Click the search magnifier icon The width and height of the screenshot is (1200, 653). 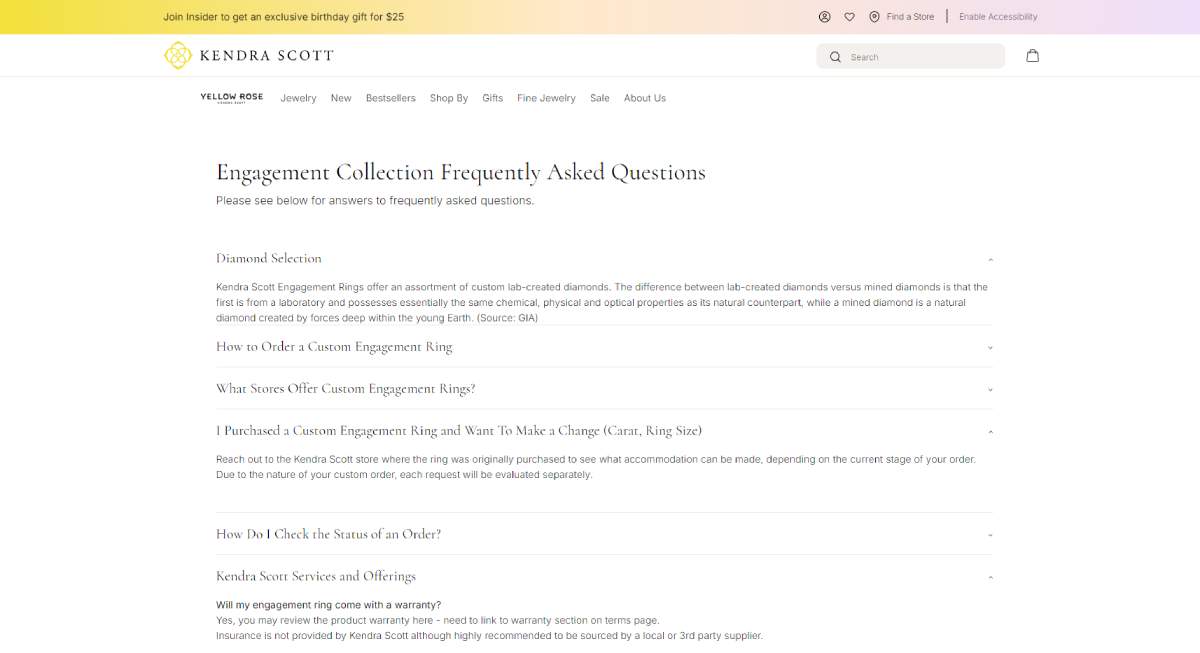(x=836, y=57)
